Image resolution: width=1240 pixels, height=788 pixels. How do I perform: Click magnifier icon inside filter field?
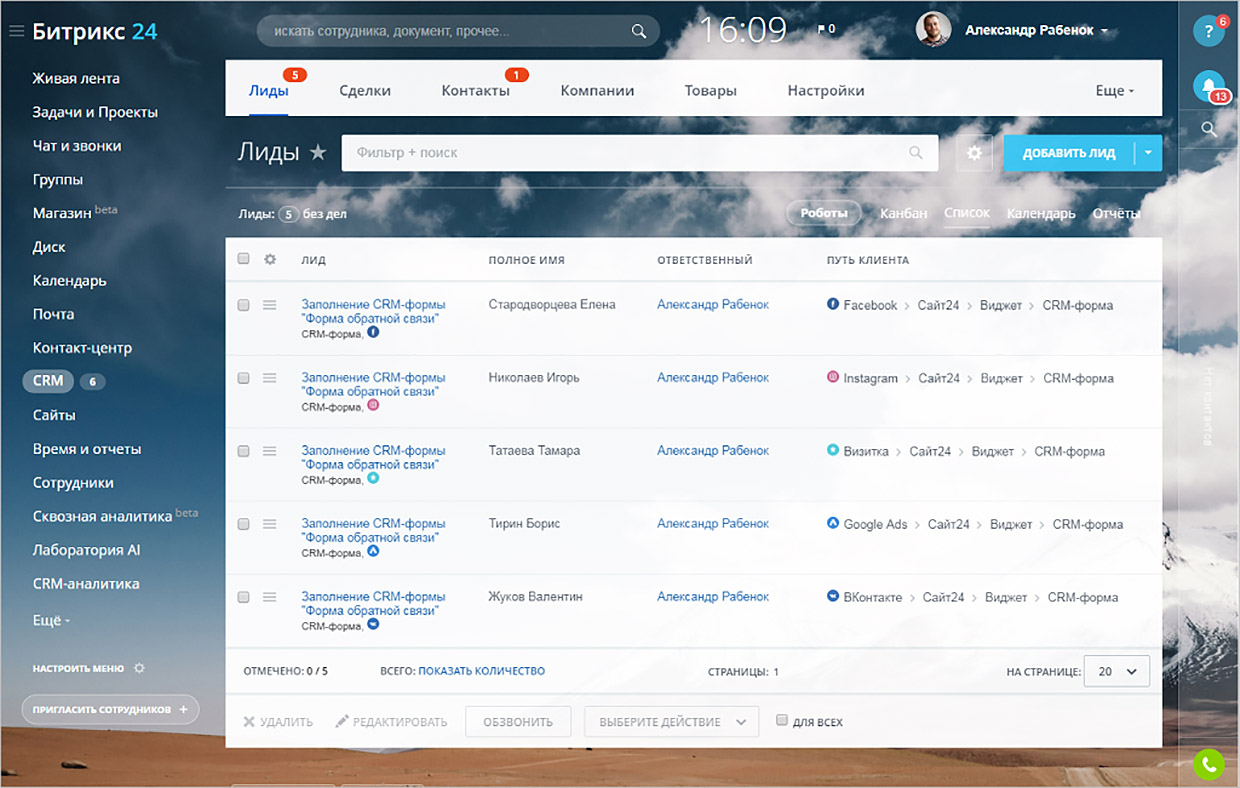tap(915, 153)
